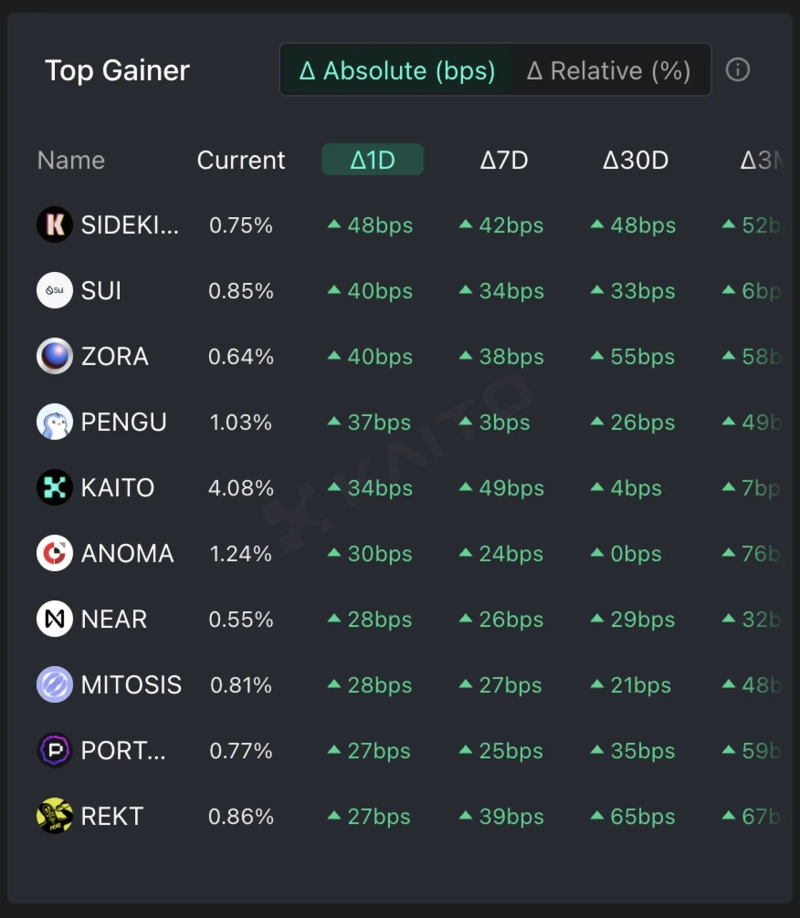Click the ANOMA token logo icon

click(55, 553)
